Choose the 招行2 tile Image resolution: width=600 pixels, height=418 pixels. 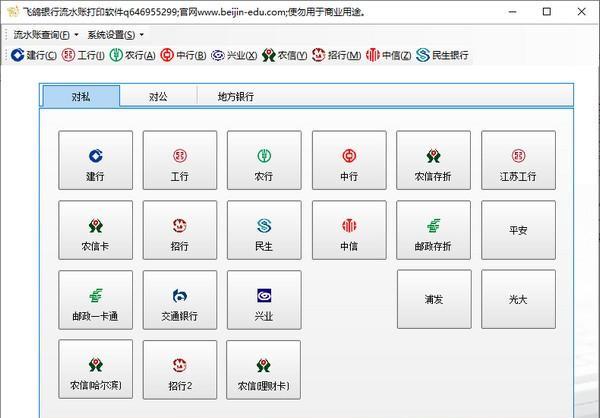pos(180,370)
